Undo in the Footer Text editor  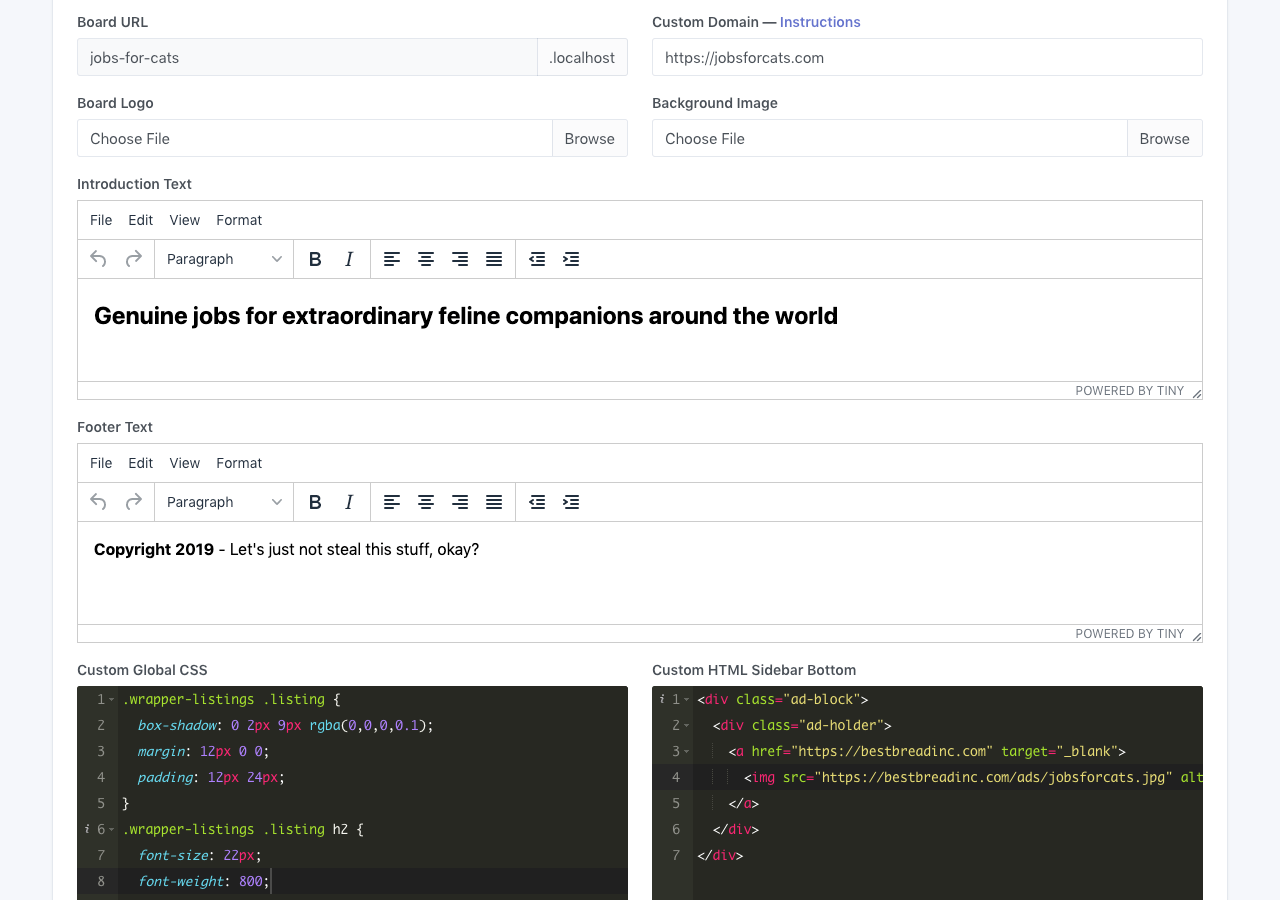pyautogui.click(x=98, y=502)
